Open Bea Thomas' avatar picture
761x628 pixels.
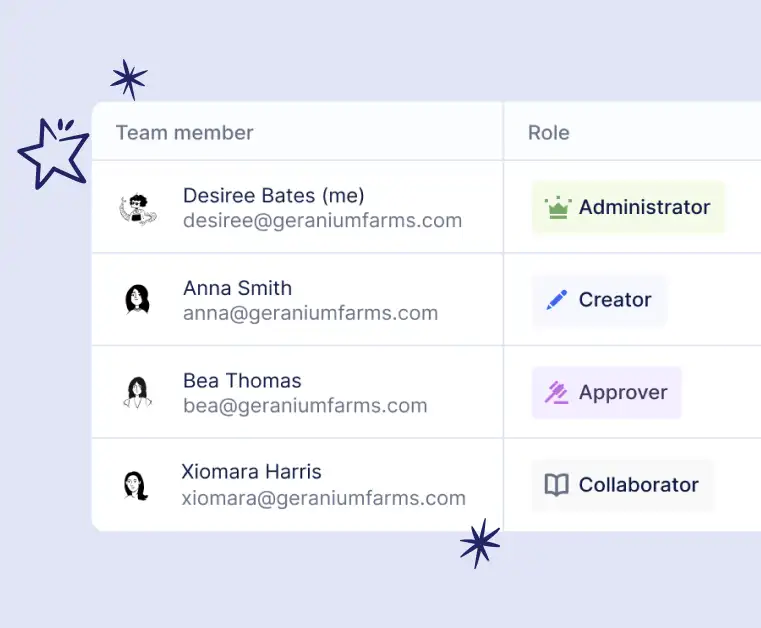click(x=137, y=392)
